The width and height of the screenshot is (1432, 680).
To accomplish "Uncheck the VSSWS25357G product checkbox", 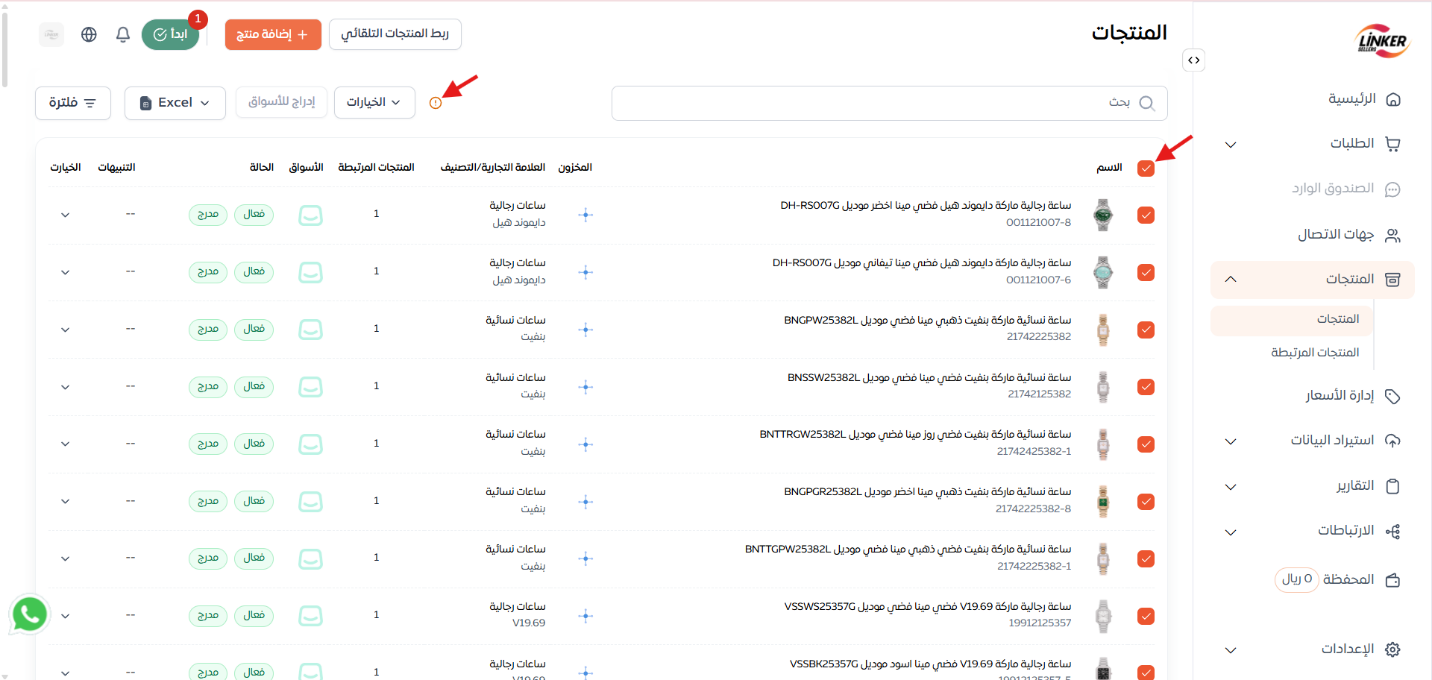I will click(1146, 616).
